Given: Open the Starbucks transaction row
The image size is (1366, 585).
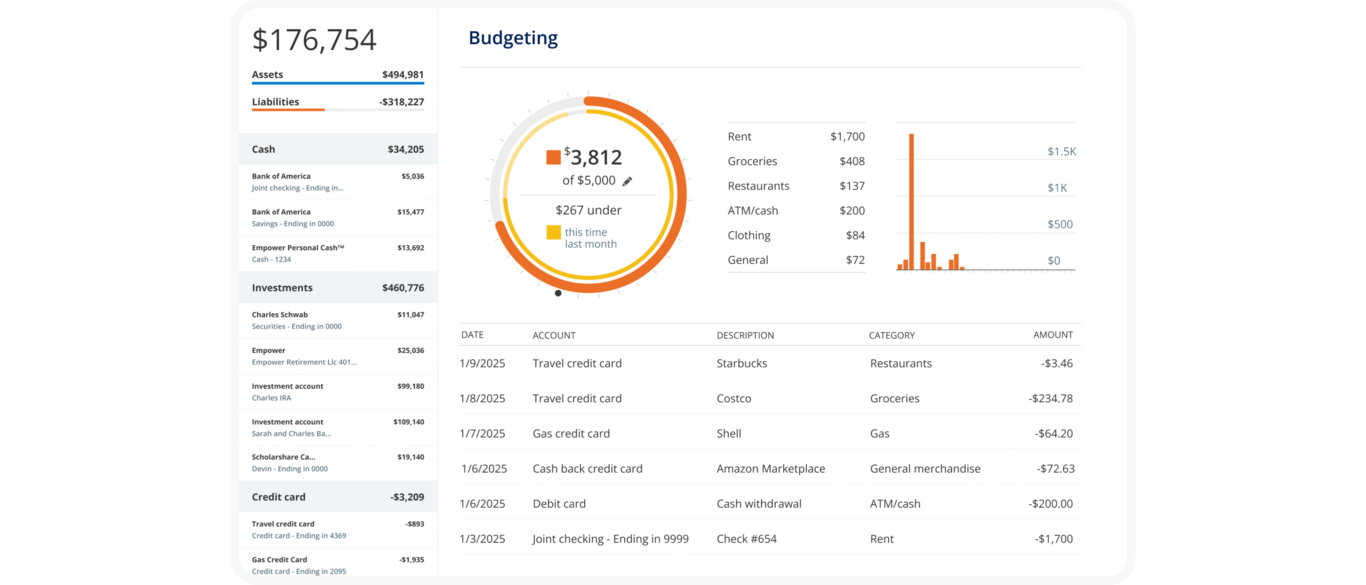Looking at the screenshot, I should click(769, 364).
